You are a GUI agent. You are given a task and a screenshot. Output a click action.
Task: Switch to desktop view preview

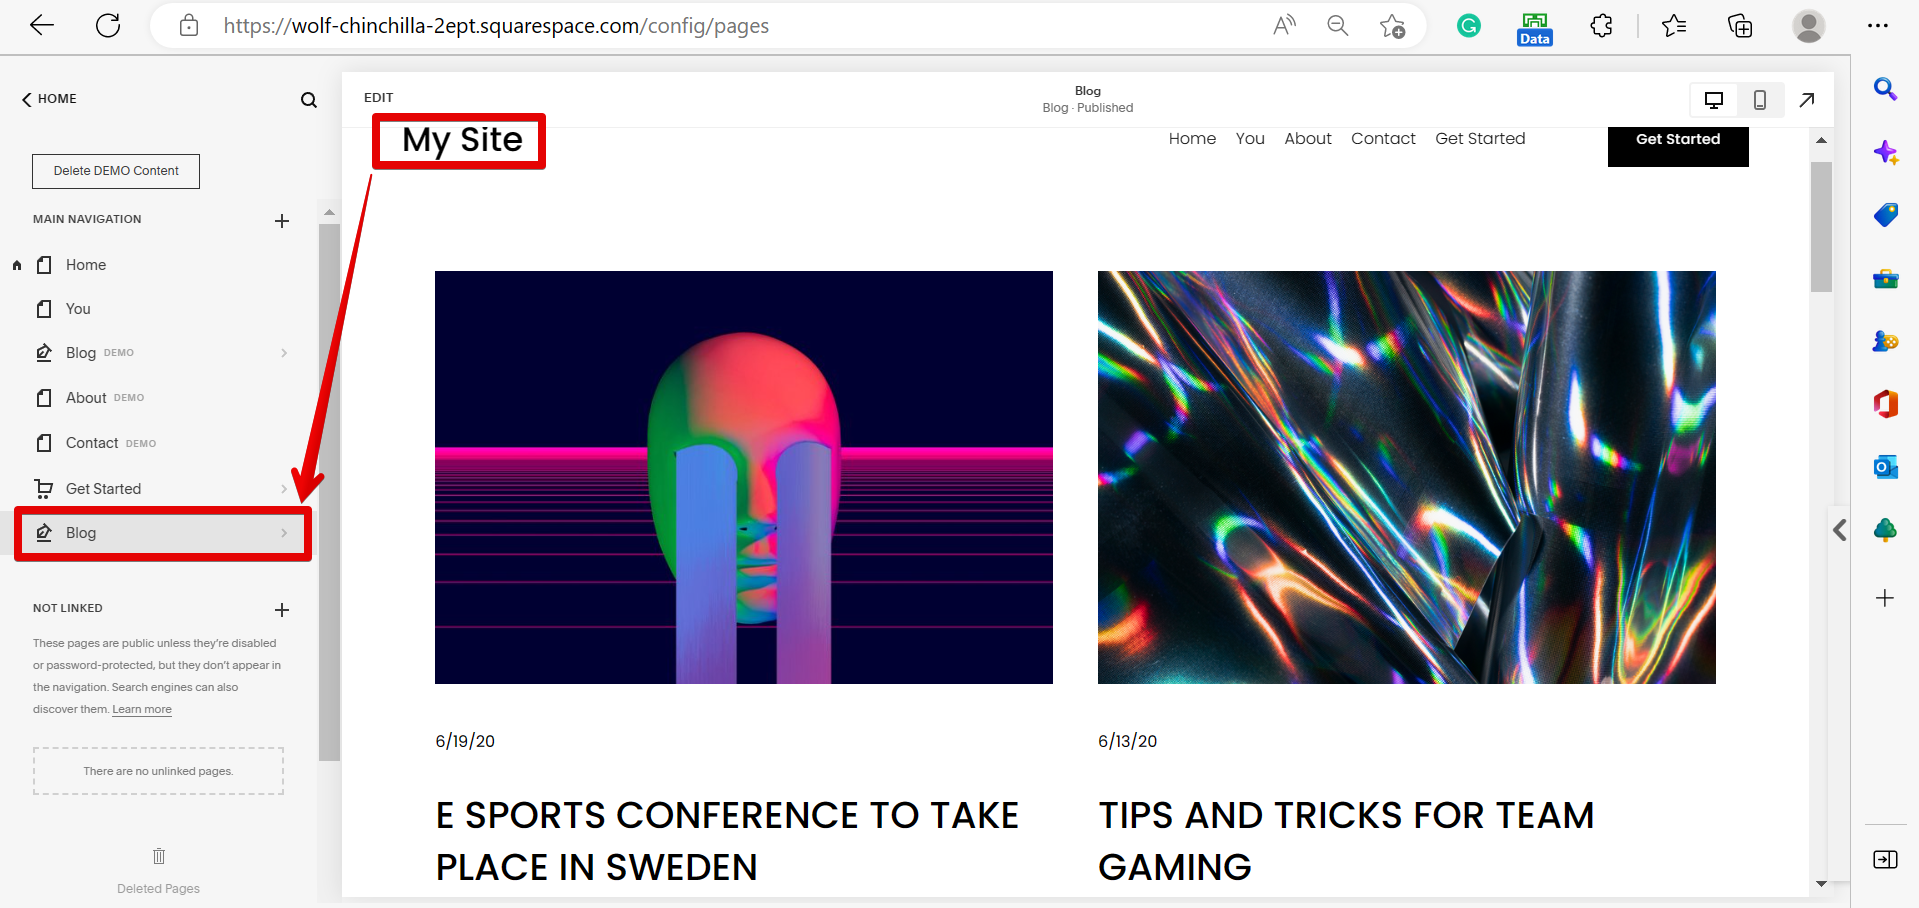click(1713, 100)
